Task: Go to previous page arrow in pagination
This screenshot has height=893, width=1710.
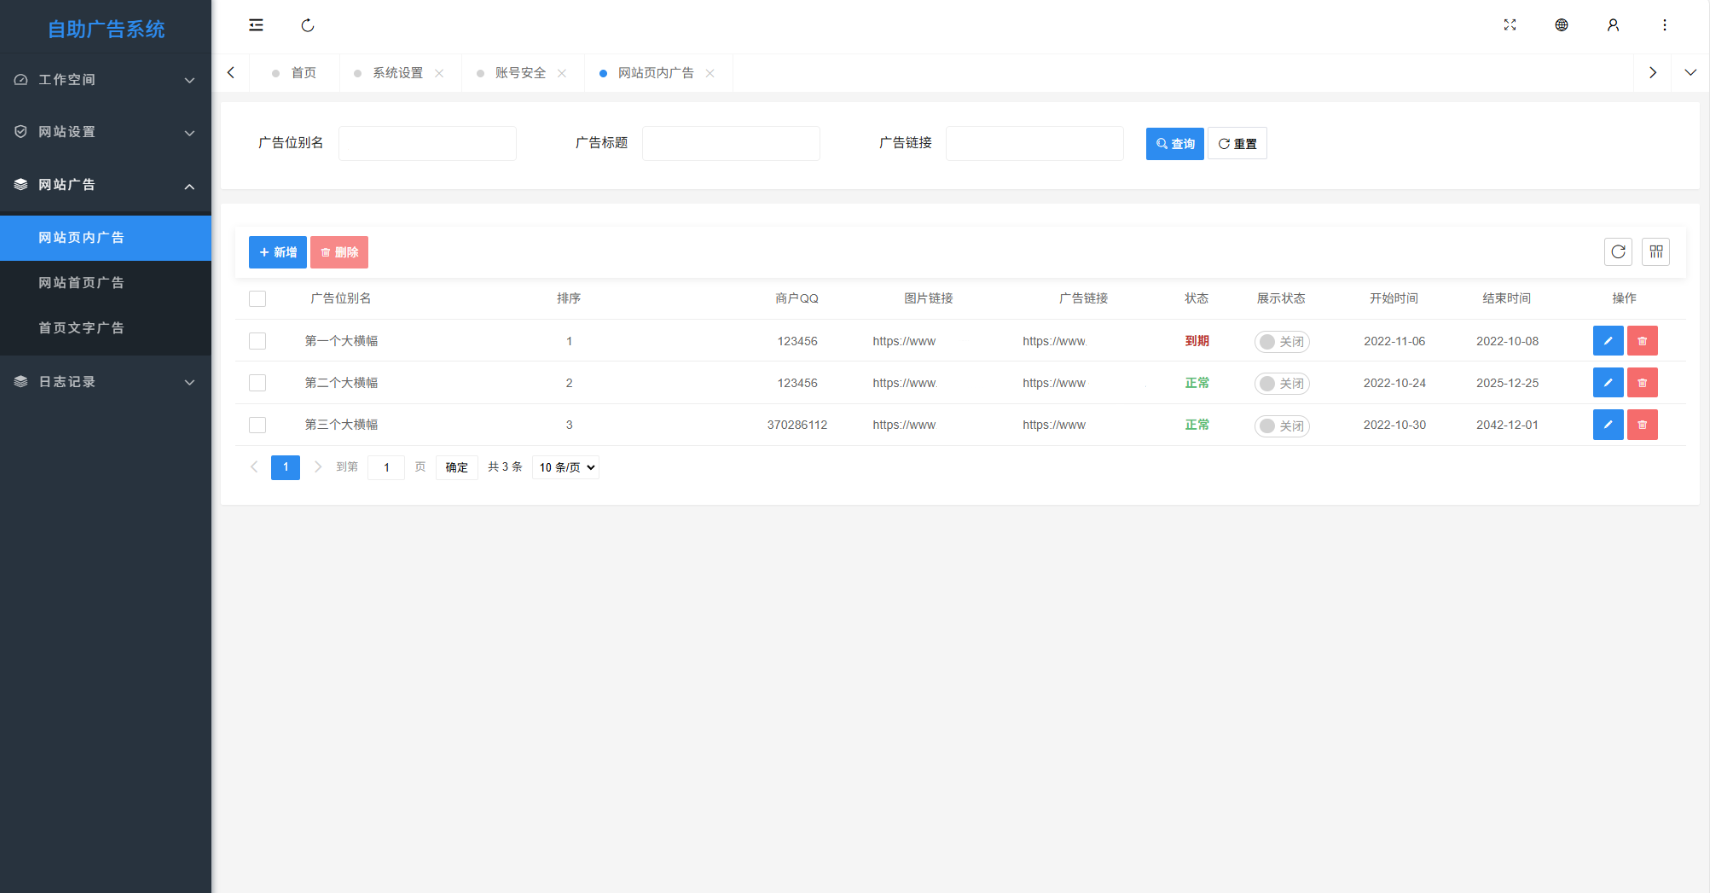Action: tap(254, 467)
